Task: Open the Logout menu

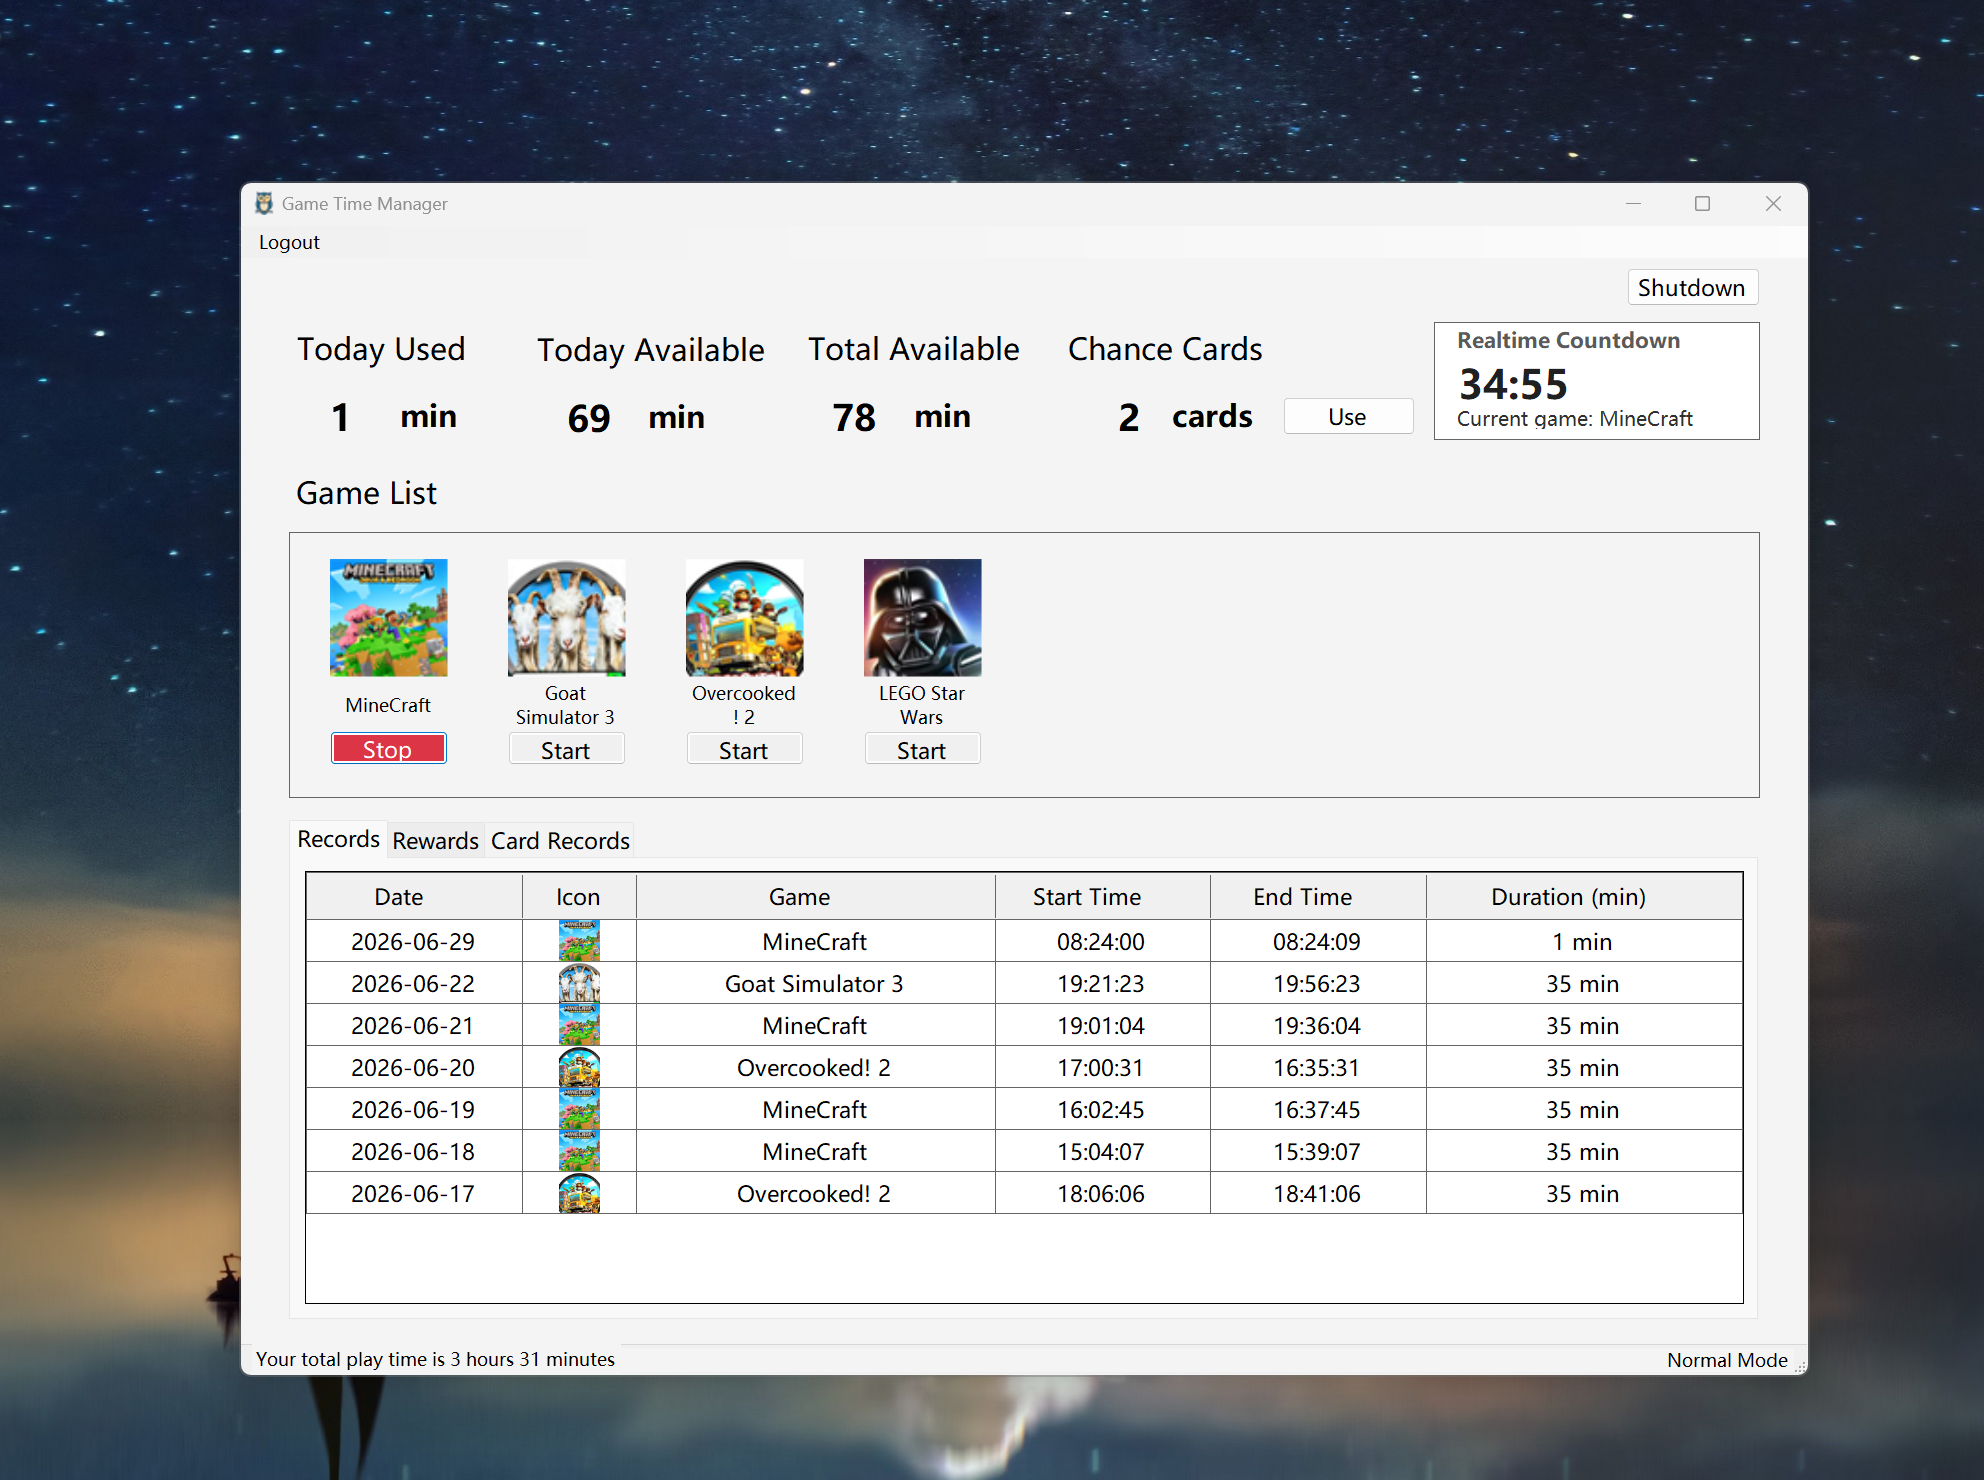Action: coord(289,242)
